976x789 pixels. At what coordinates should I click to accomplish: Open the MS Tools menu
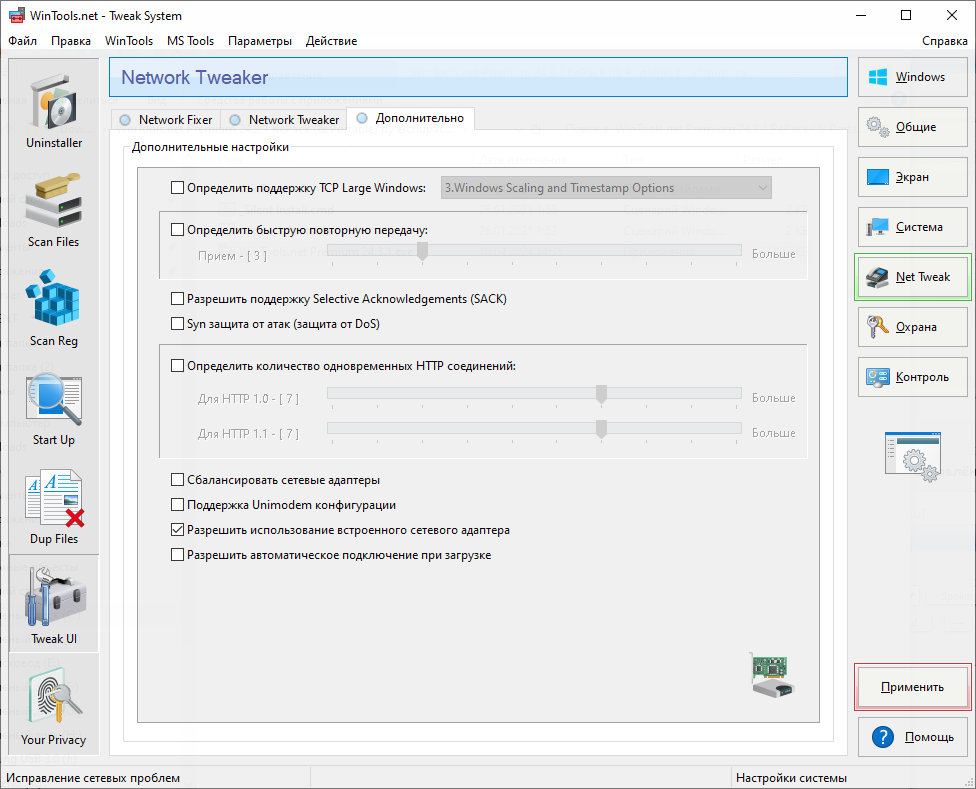pyautogui.click(x=190, y=41)
